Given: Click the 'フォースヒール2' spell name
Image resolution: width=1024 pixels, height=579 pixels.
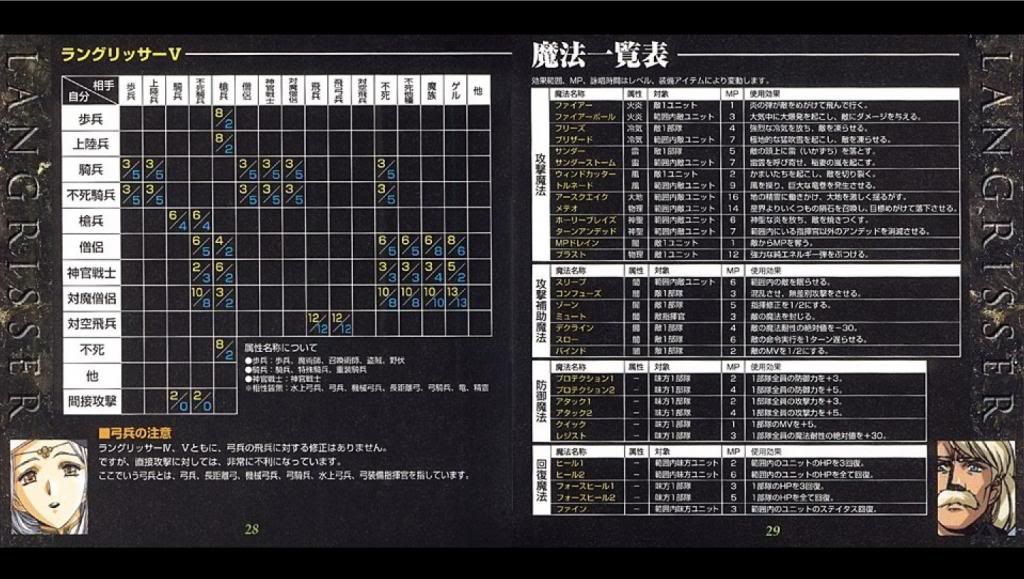Looking at the screenshot, I should coord(584,497).
